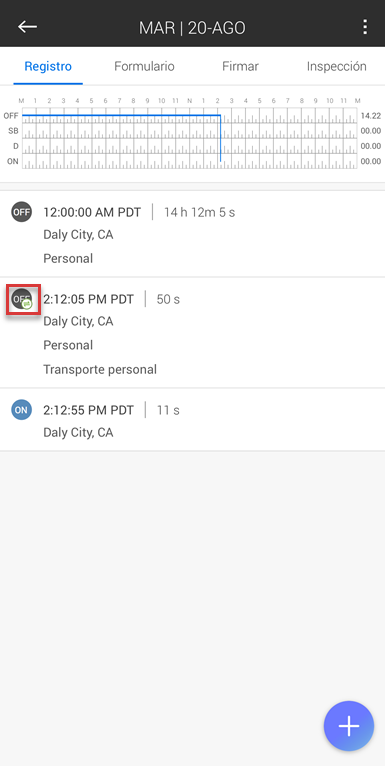Click the 14.22 OFF total hours value

(x=370, y=116)
